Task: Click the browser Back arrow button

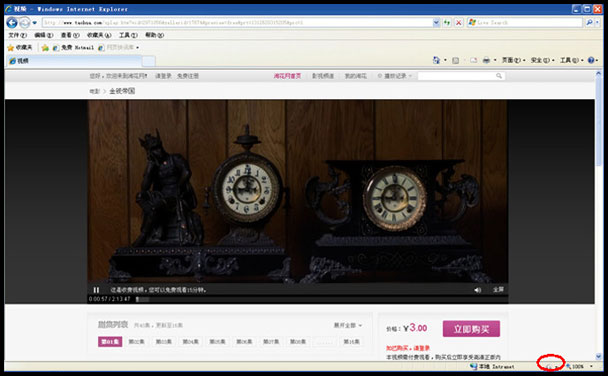Action: pos(12,23)
